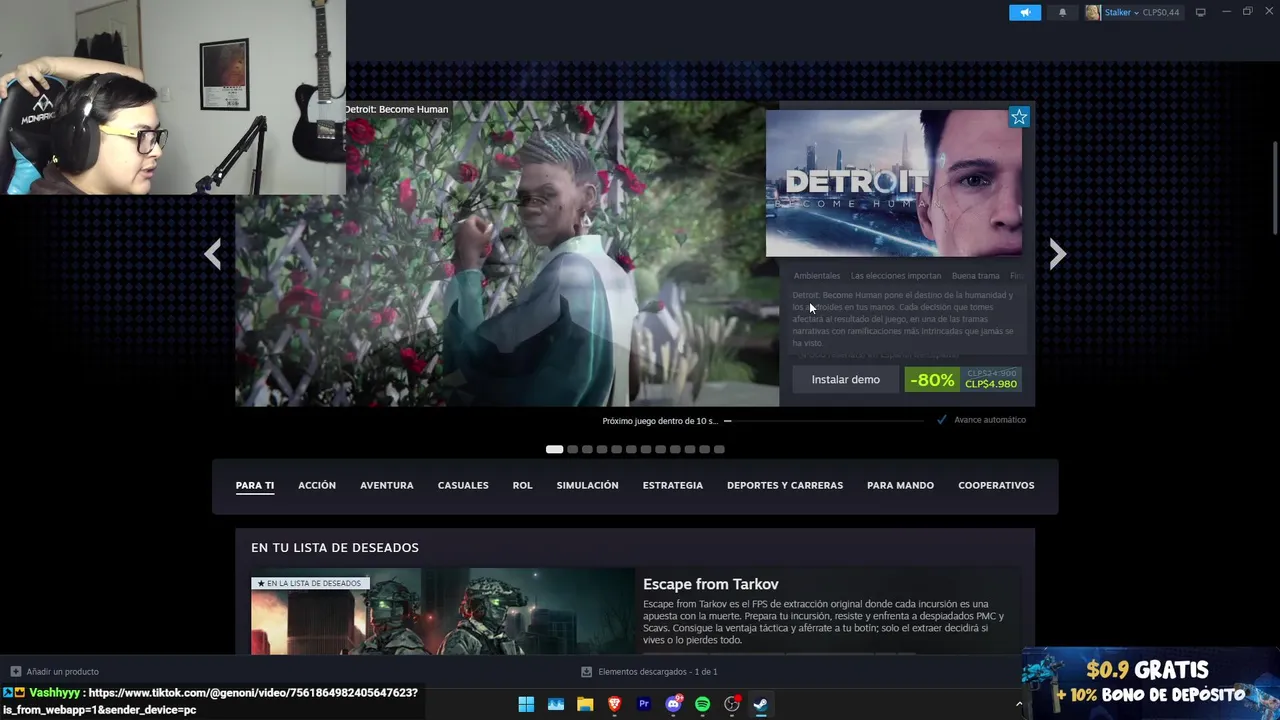Click the Steam store page vertical scrollbar

[1275, 188]
